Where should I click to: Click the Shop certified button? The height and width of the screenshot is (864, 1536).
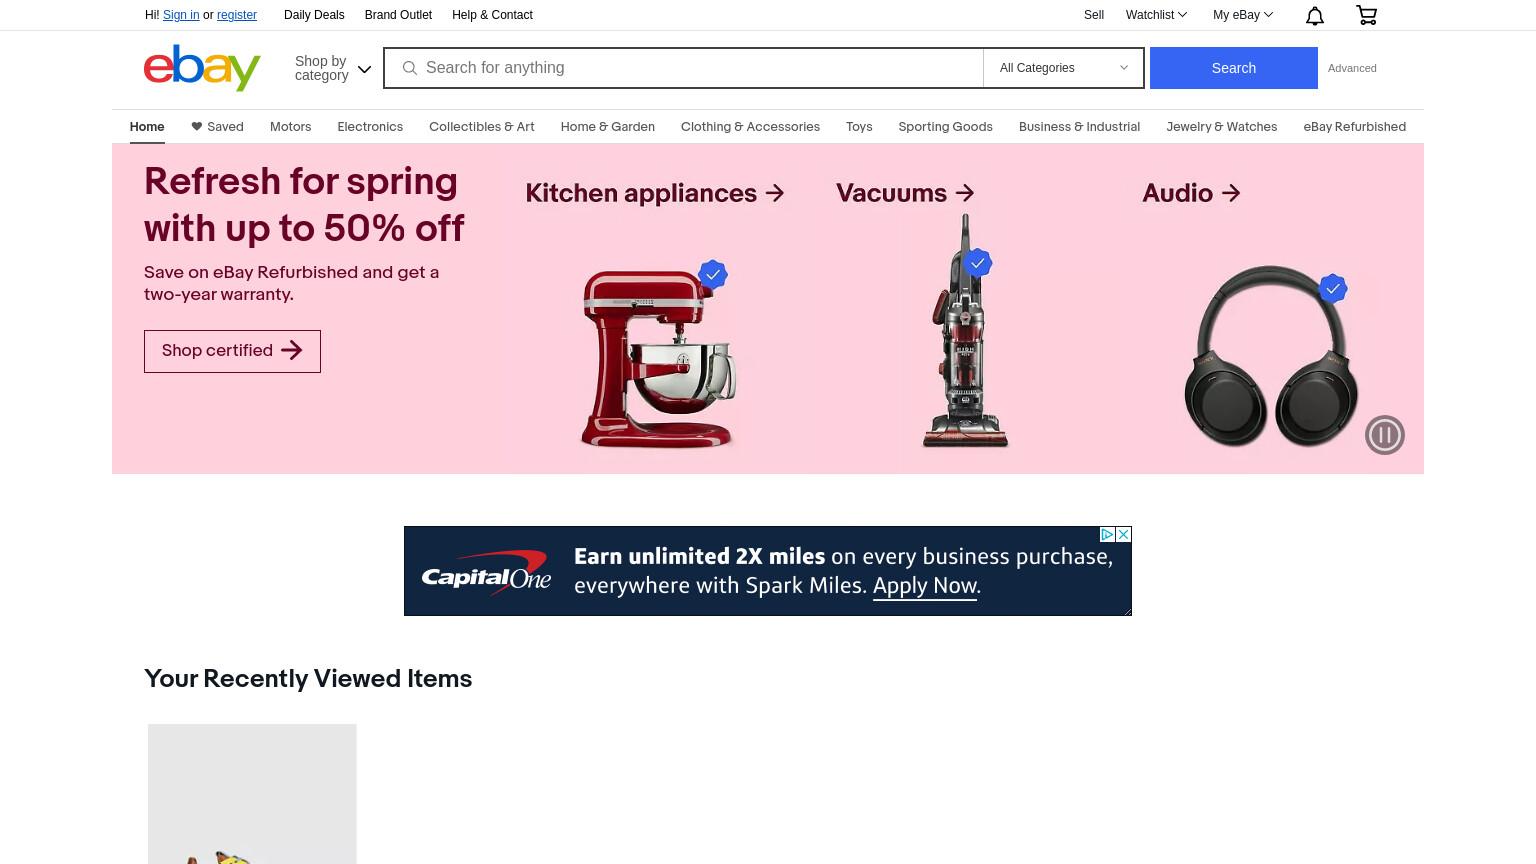(x=232, y=351)
